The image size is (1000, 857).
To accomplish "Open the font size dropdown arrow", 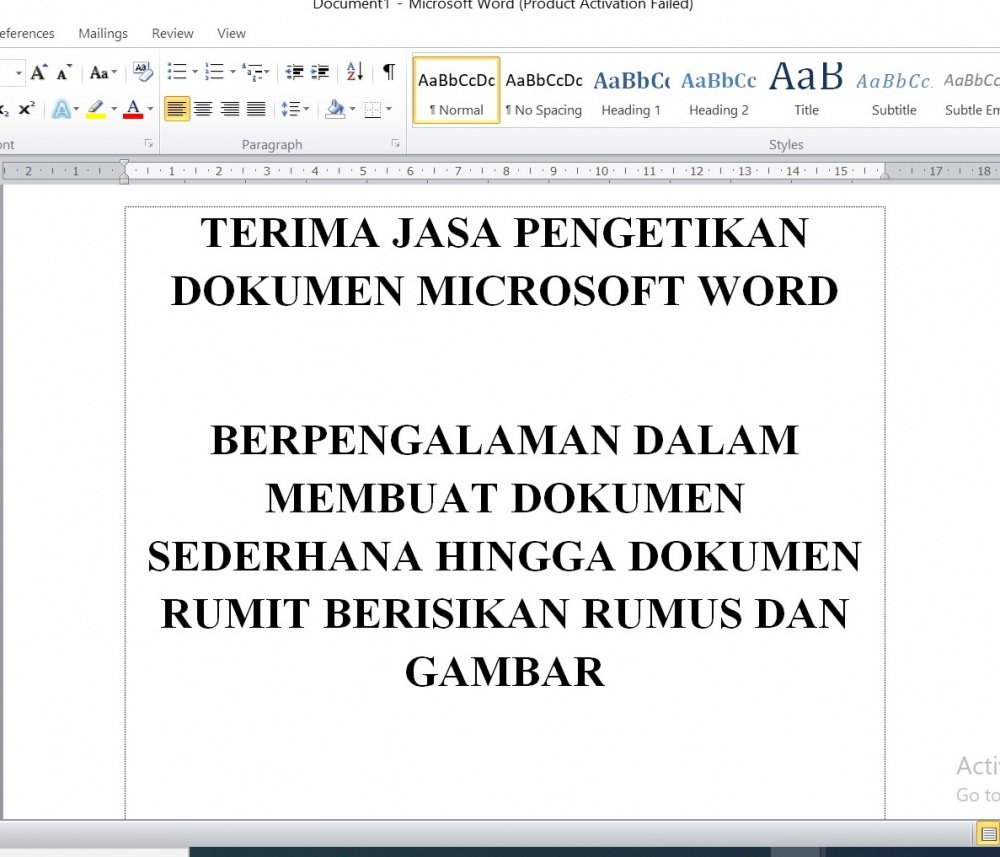I will 18,73.
